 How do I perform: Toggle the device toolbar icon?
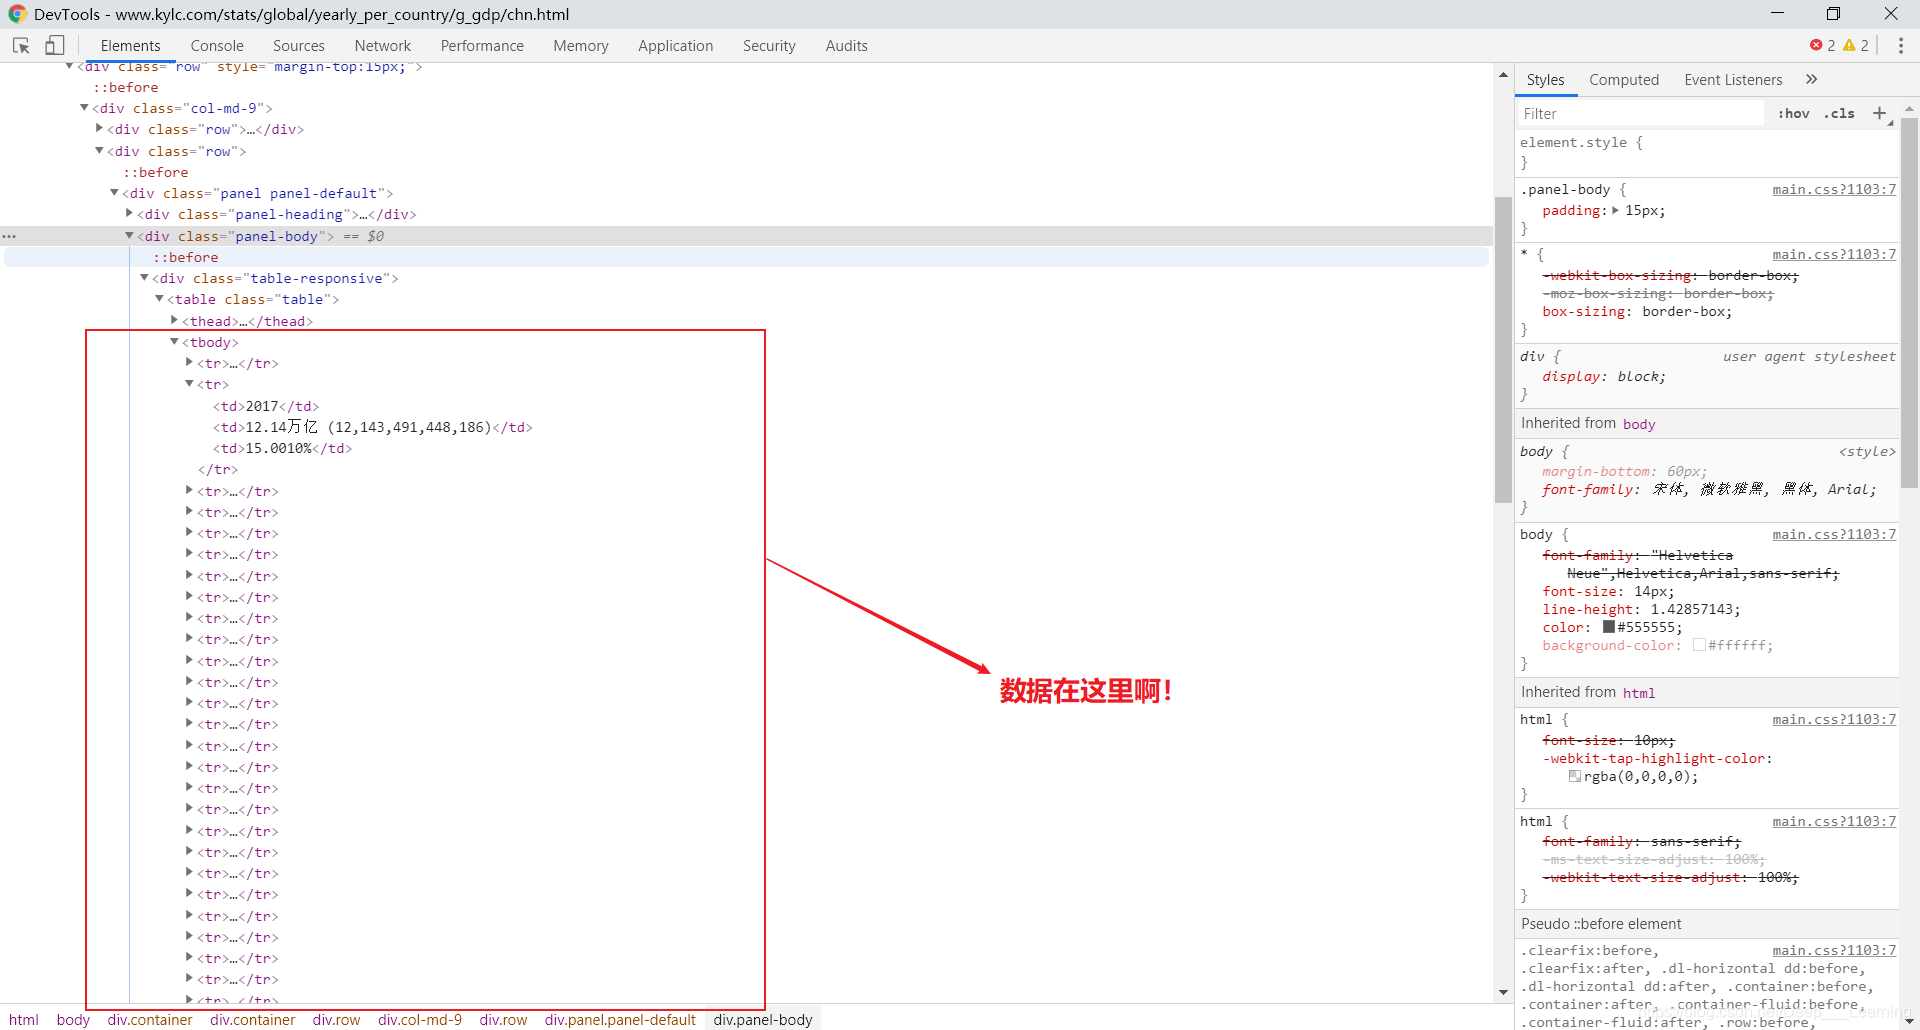pyautogui.click(x=55, y=46)
